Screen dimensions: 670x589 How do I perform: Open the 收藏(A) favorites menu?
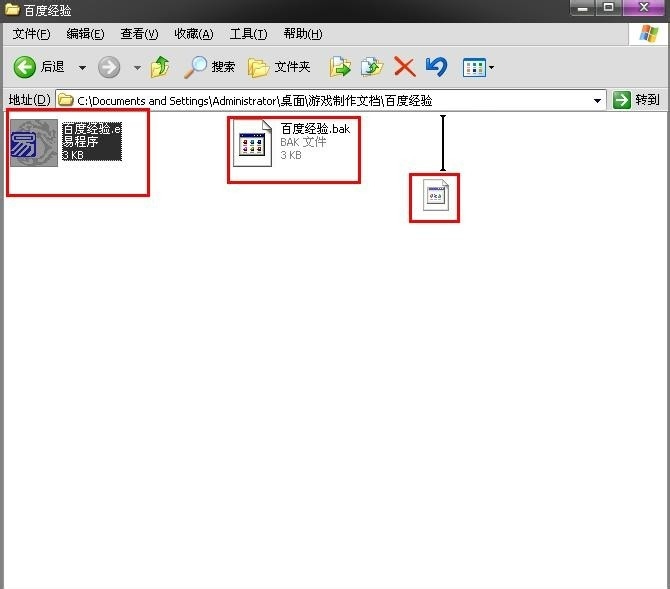click(193, 34)
